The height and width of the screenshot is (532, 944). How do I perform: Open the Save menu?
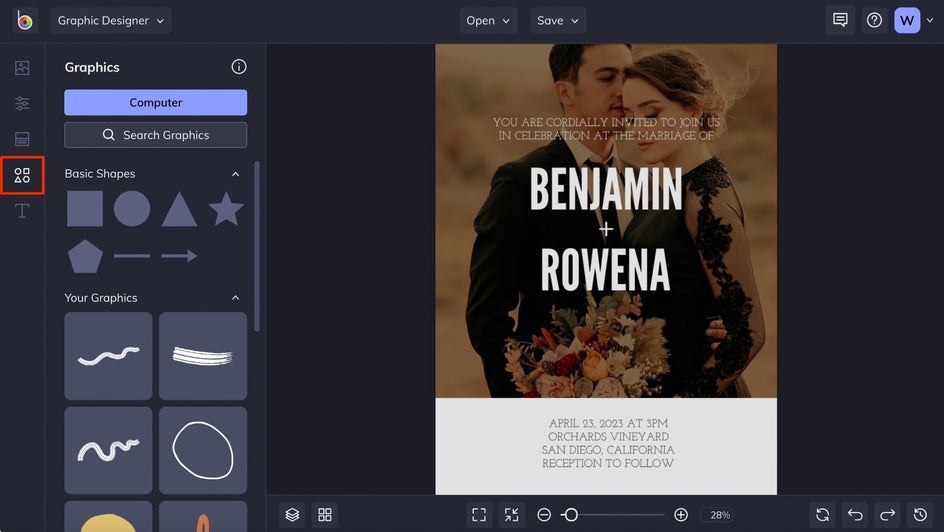[x=558, y=20]
